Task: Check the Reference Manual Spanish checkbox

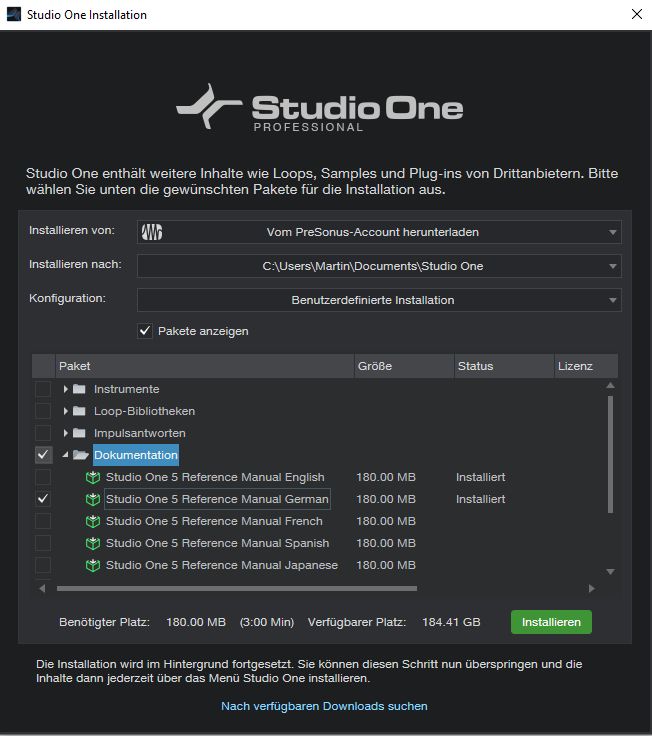Action: click(43, 543)
